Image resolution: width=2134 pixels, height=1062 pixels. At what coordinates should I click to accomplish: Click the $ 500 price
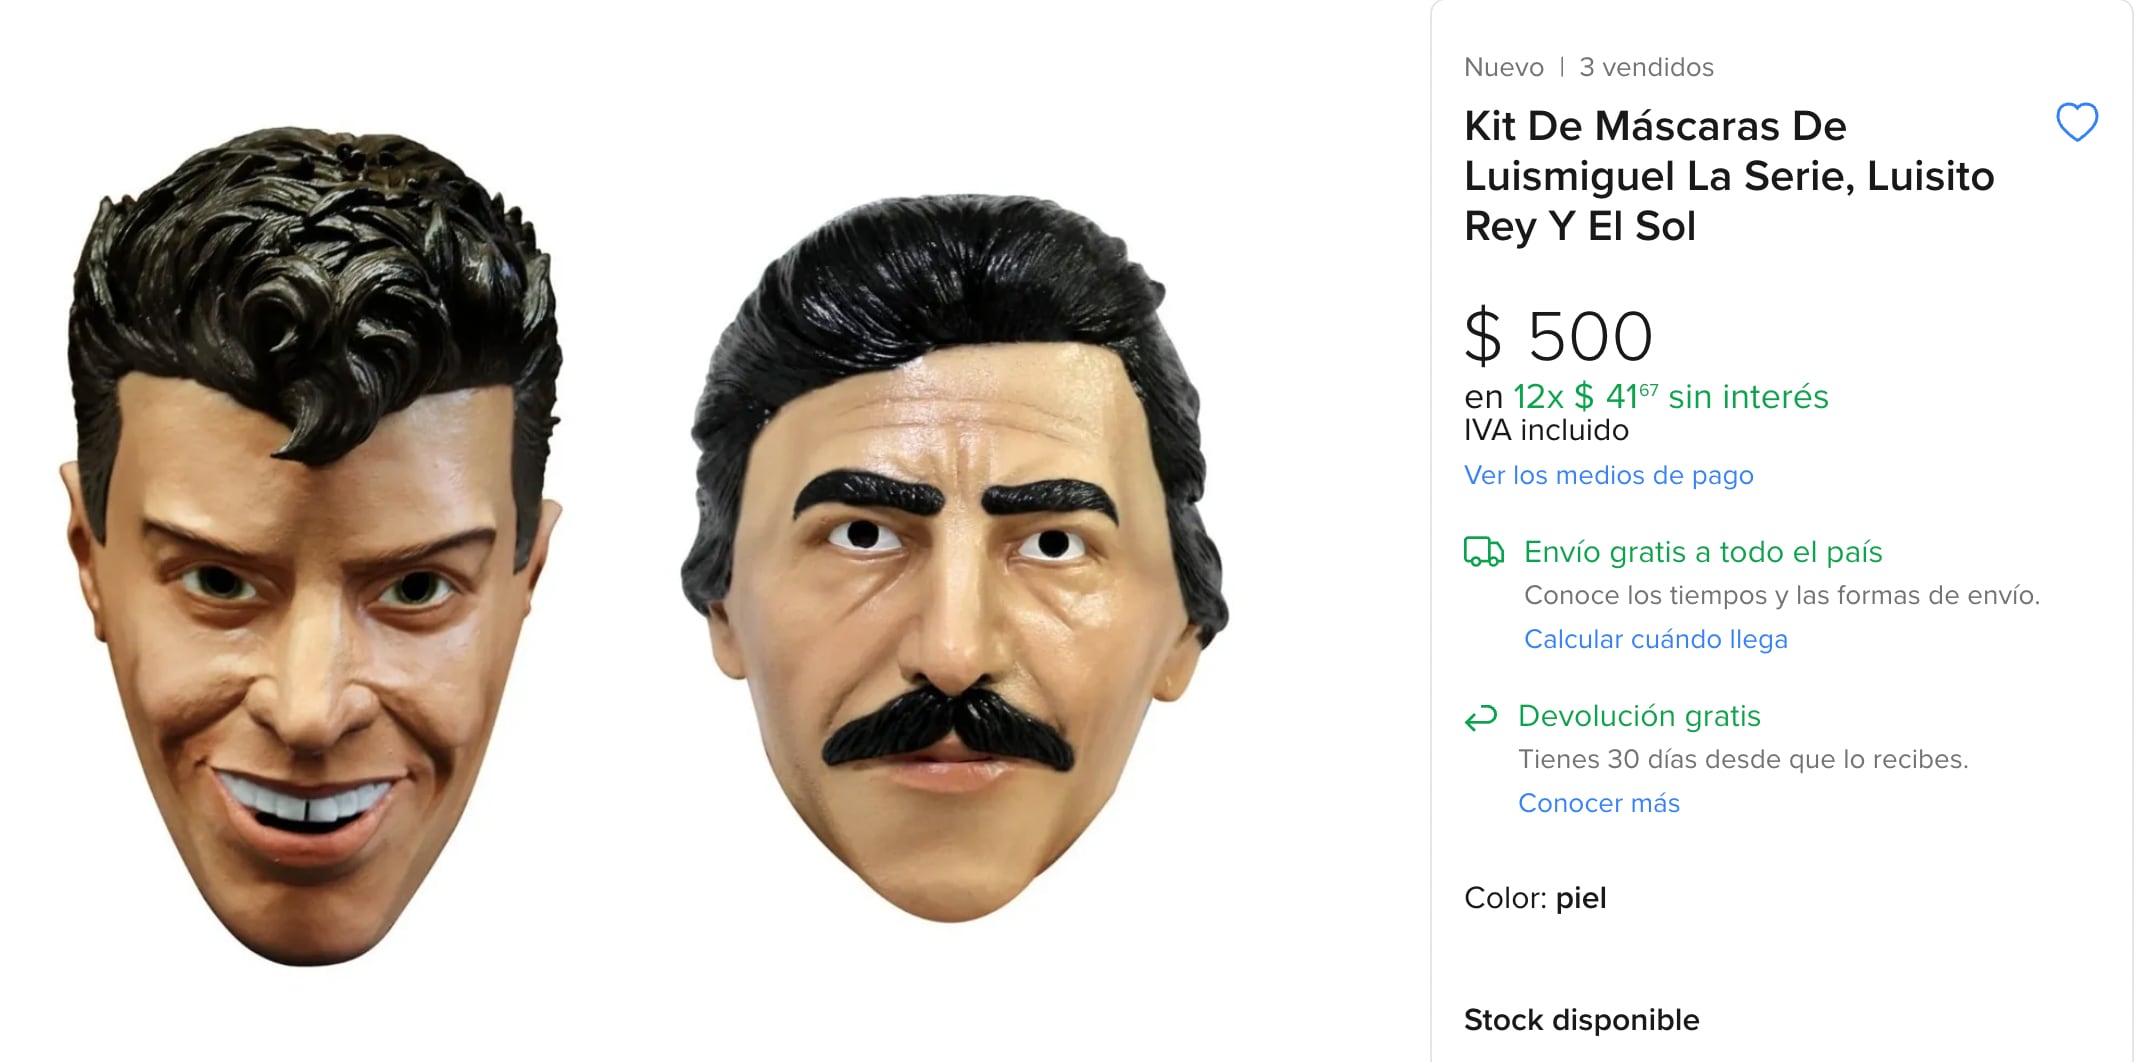(1558, 336)
